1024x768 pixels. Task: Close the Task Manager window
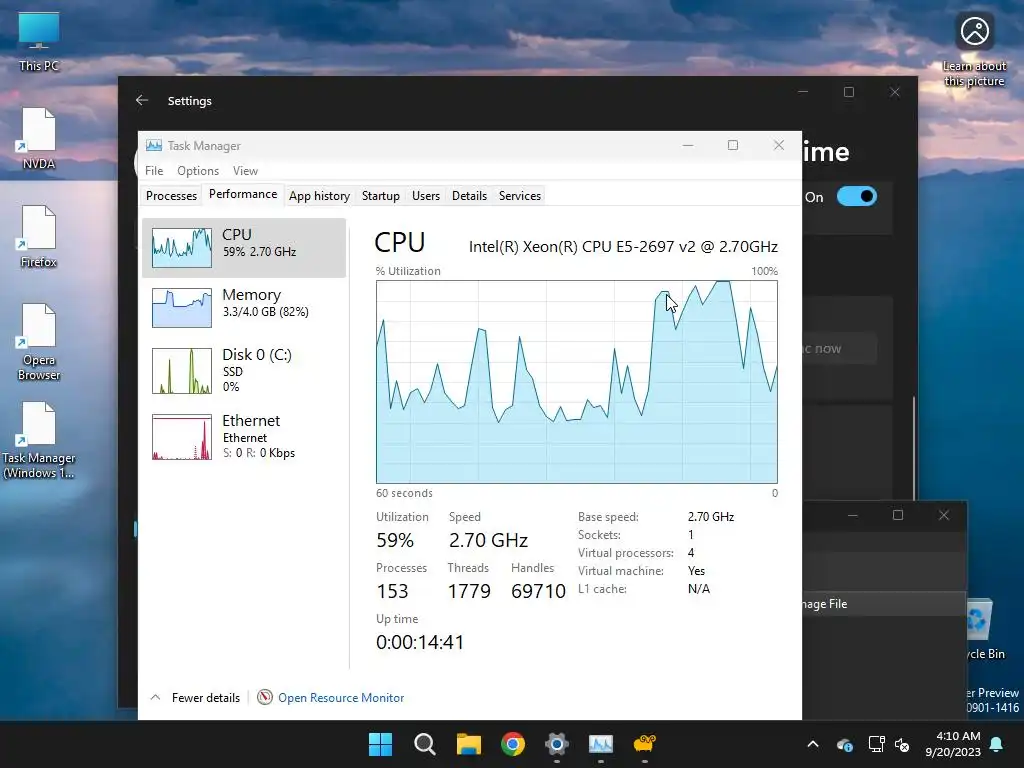[x=778, y=145]
